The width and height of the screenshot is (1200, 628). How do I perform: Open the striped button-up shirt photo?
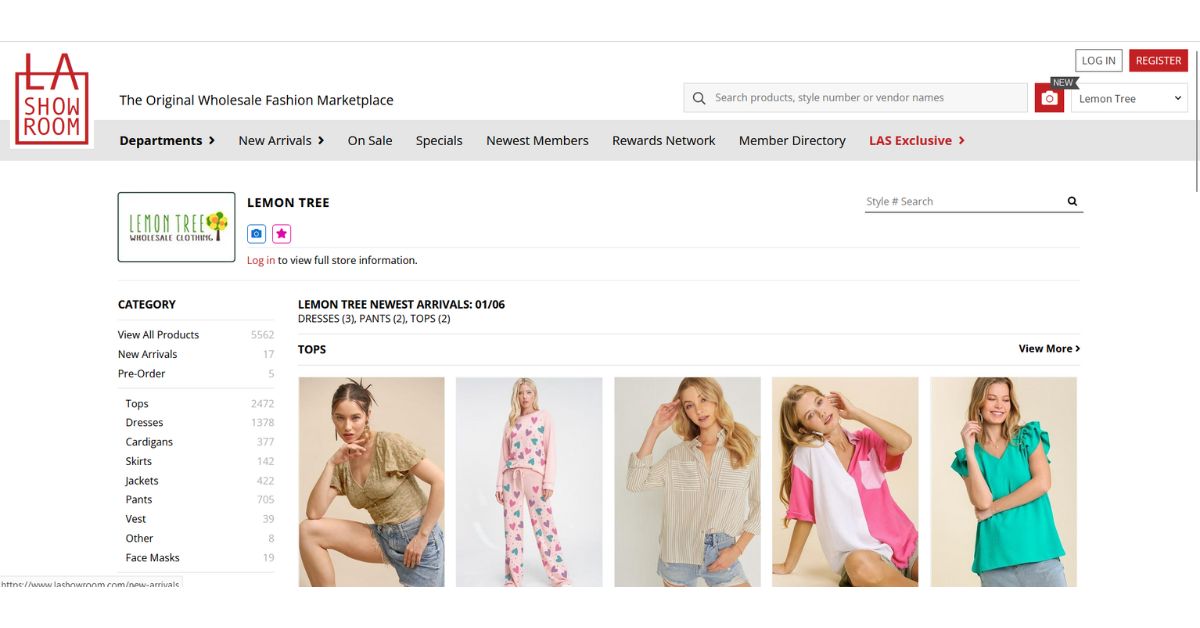pos(687,482)
